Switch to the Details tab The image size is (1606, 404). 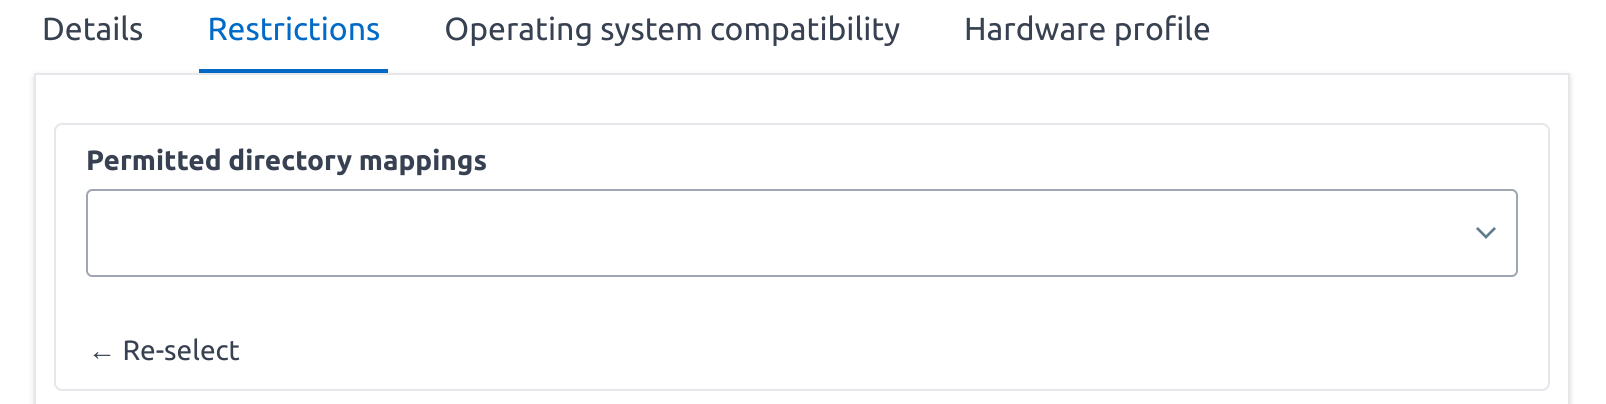pyautogui.click(x=93, y=30)
